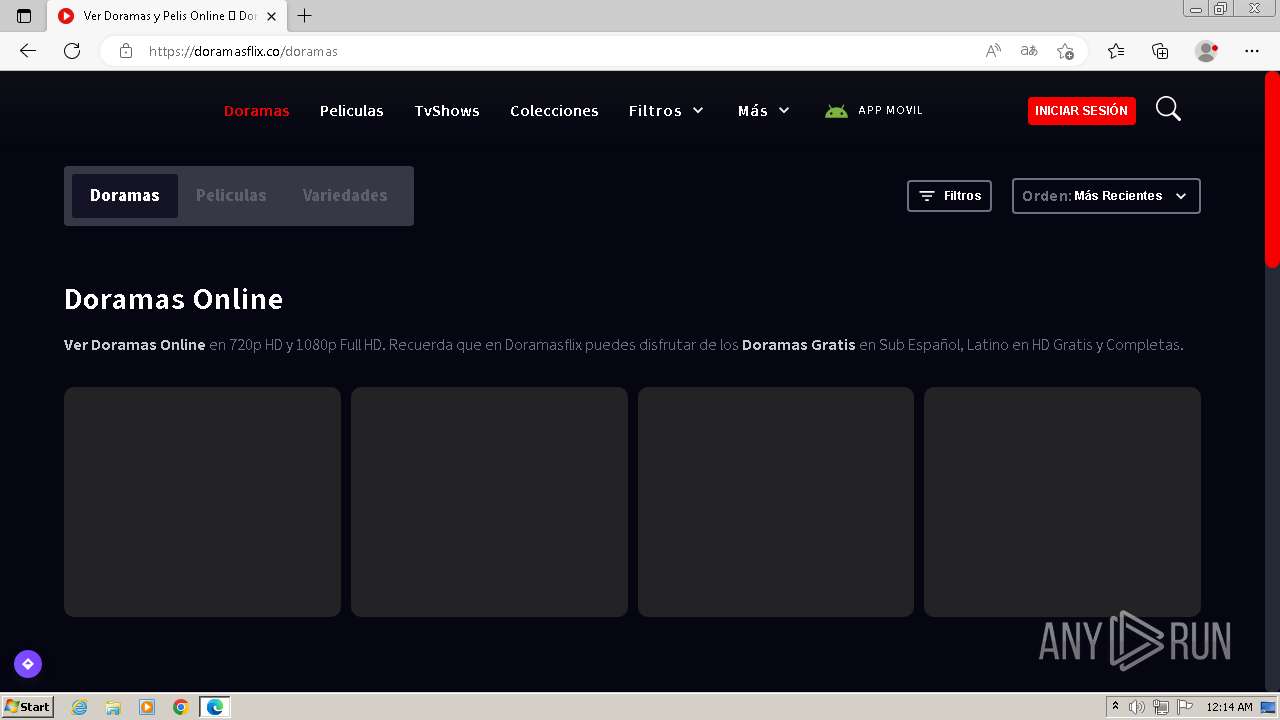Go back with the browser back arrow
The width and height of the screenshot is (1280, 720).
tap(28, 51)
